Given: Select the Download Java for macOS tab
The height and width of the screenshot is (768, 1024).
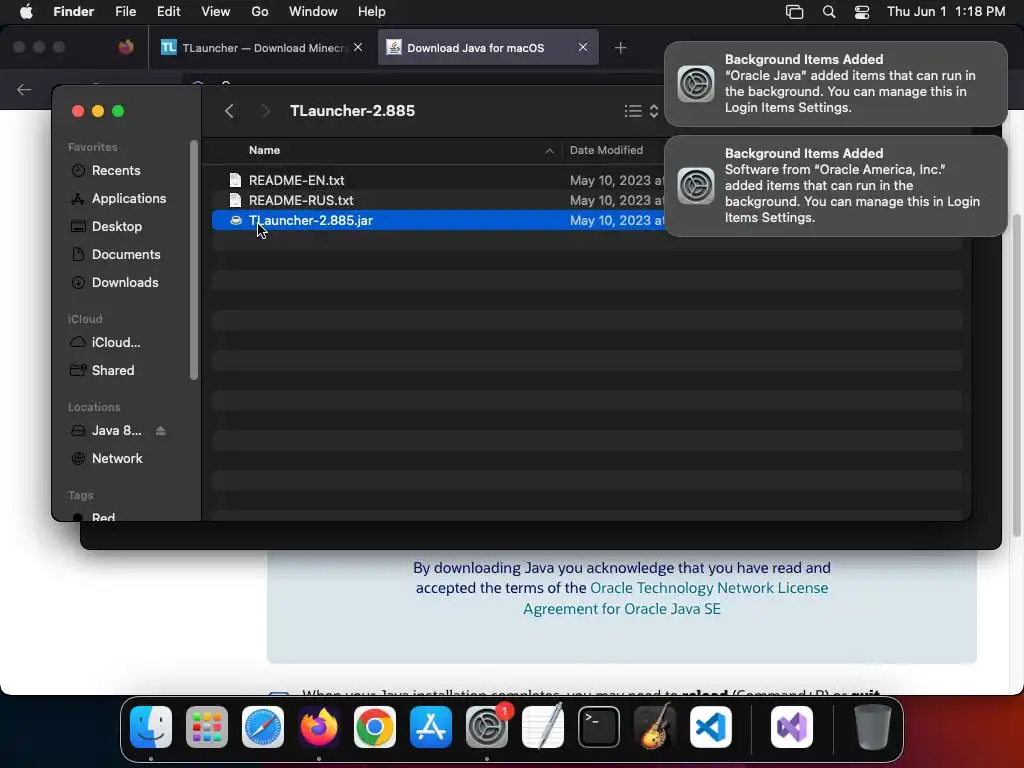Looking at the screenshot, I should pos(488,48).
